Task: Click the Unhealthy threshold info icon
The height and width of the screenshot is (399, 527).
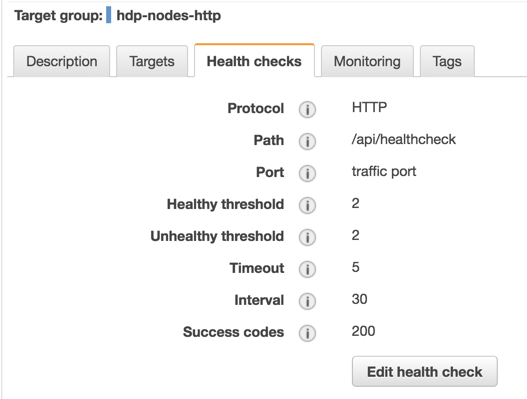Action: point(307,237)
